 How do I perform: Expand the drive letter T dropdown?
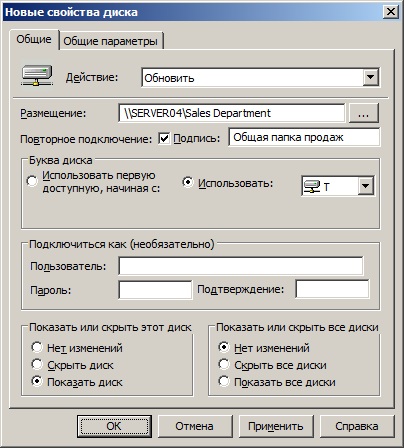(x=366, y=186)
